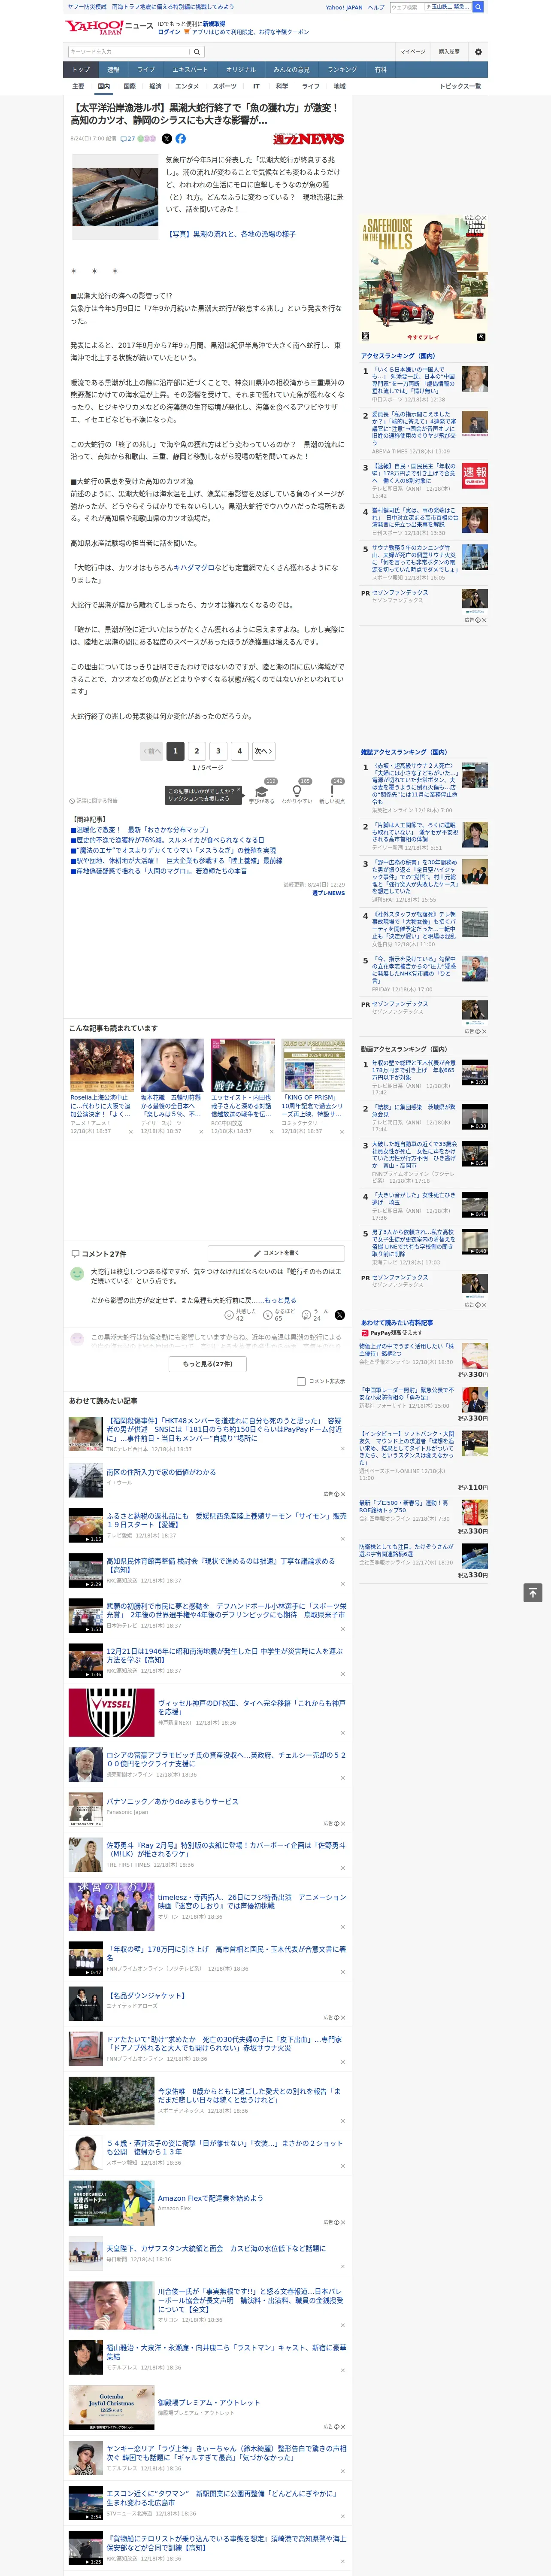This screenshot has width=551, height=2576.
Task: Share the article on Facebook
Action: 181,139
